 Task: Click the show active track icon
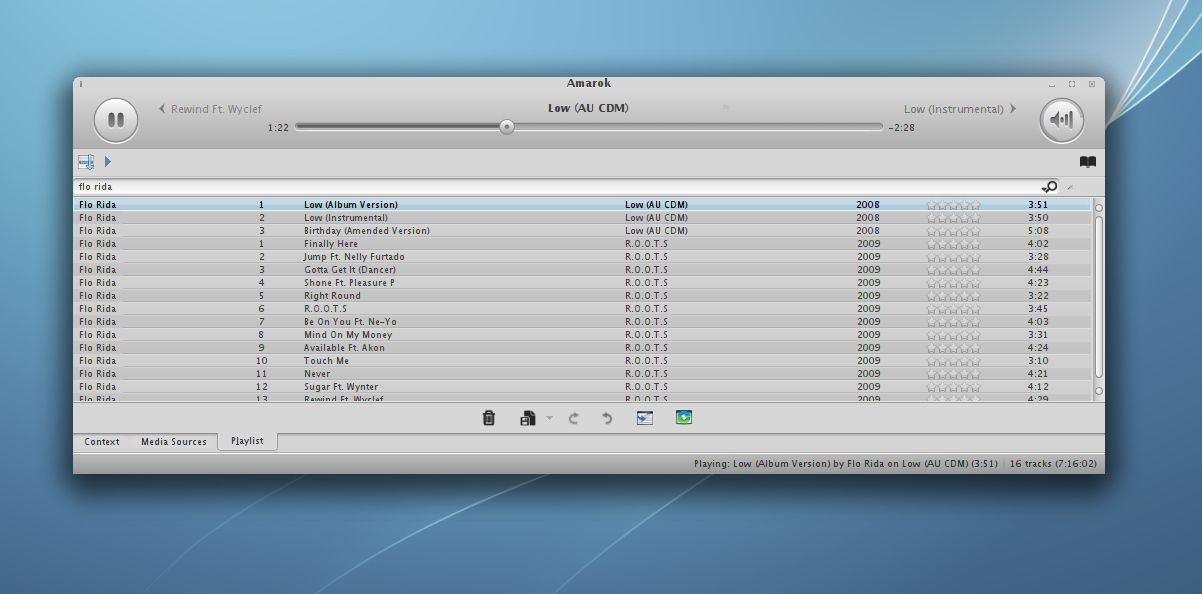645,418
